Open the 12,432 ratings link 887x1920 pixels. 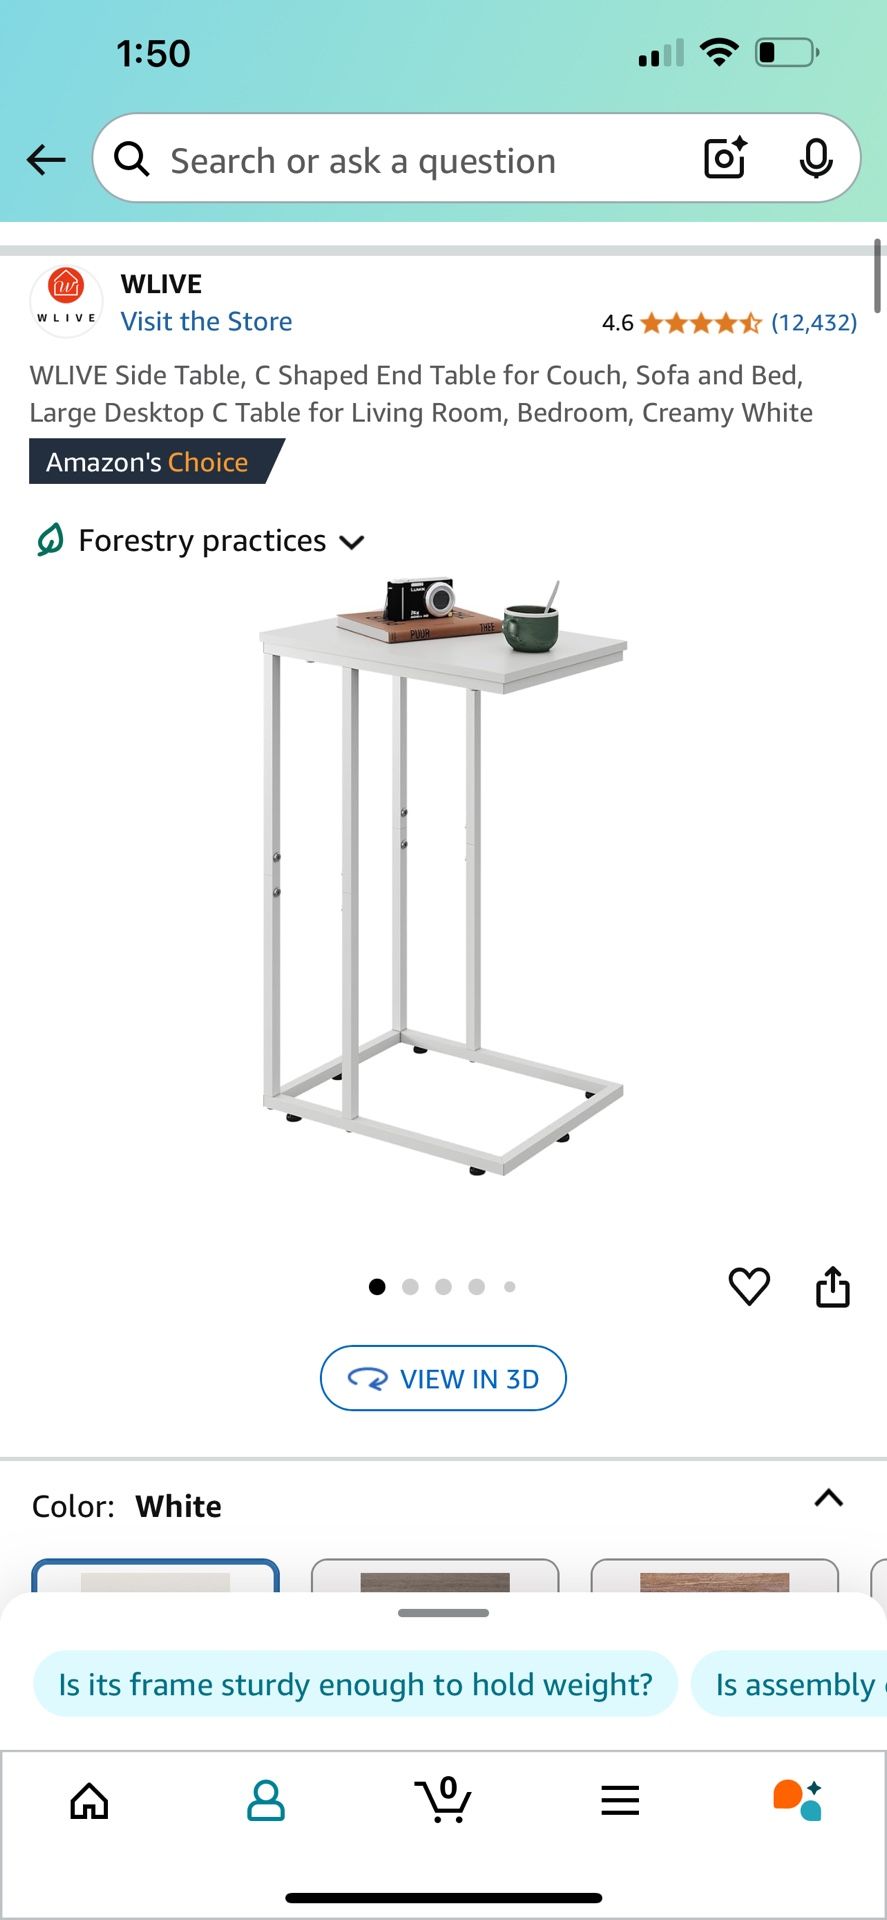(x=814, y=322)
